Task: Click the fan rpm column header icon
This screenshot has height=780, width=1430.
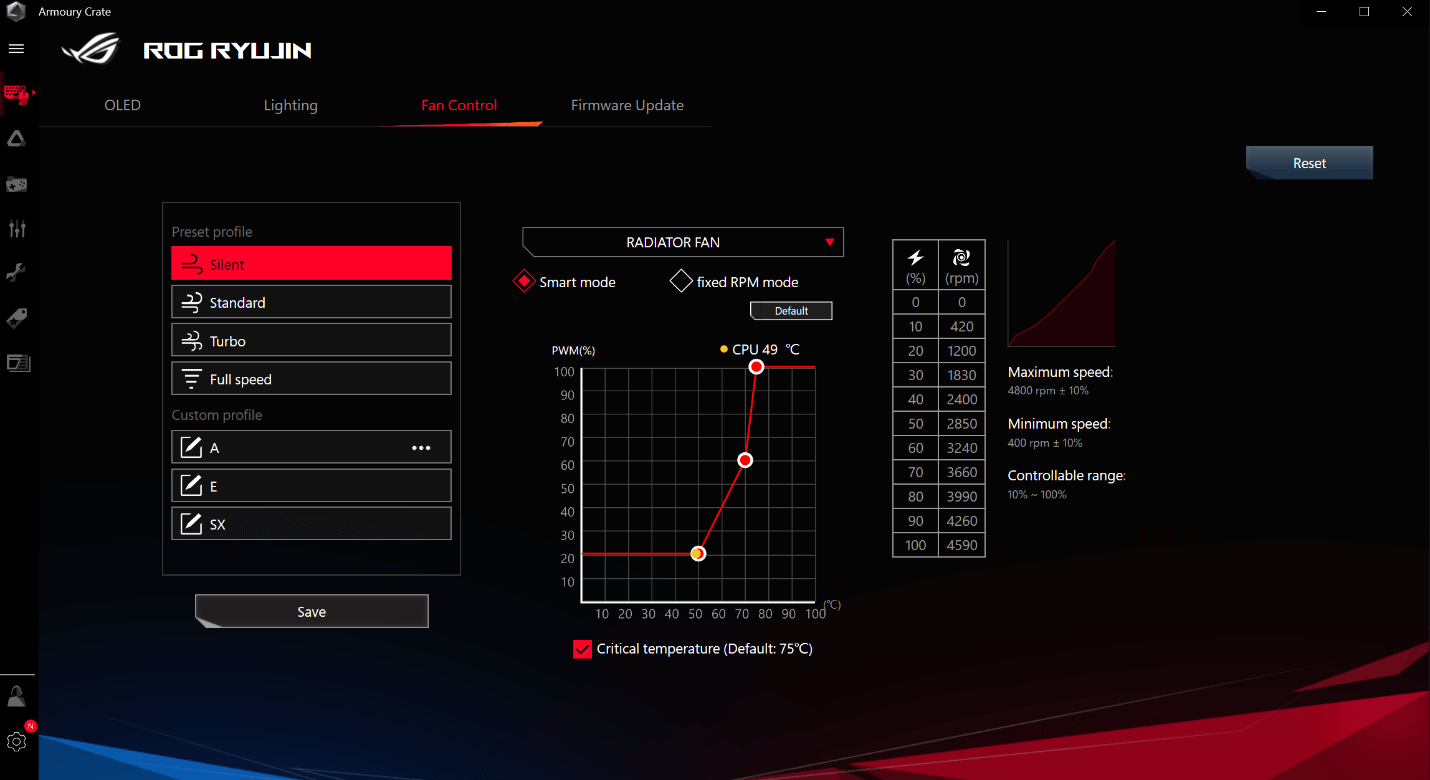Action: coord(962,258)
